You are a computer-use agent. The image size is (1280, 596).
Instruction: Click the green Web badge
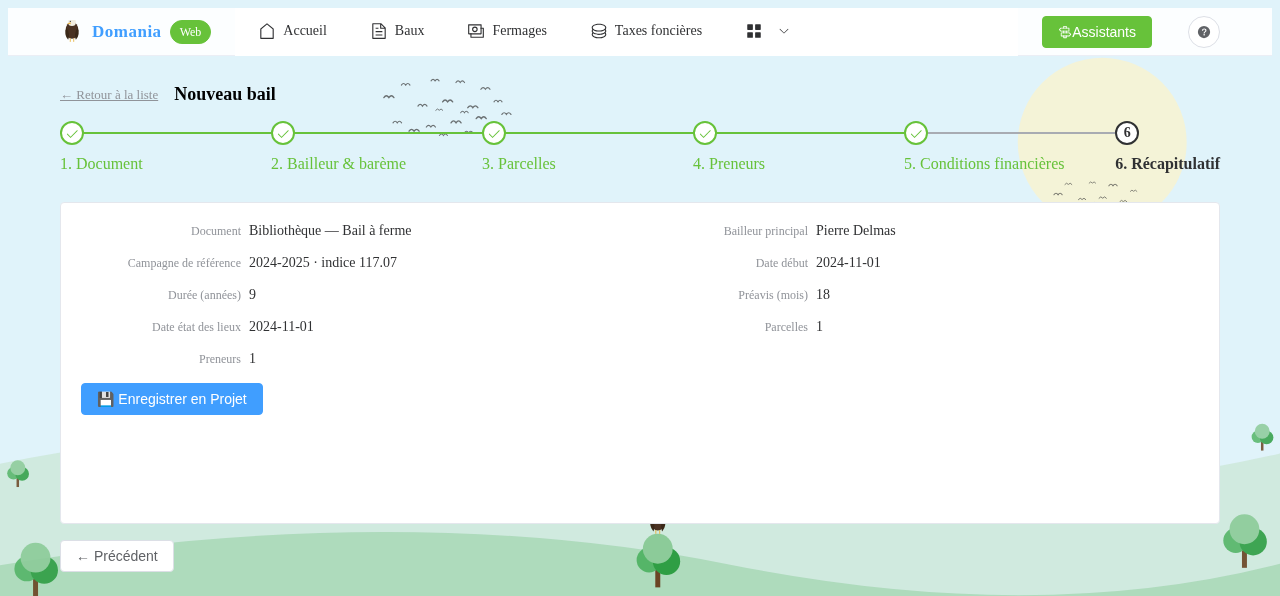(x=190, y=32)
